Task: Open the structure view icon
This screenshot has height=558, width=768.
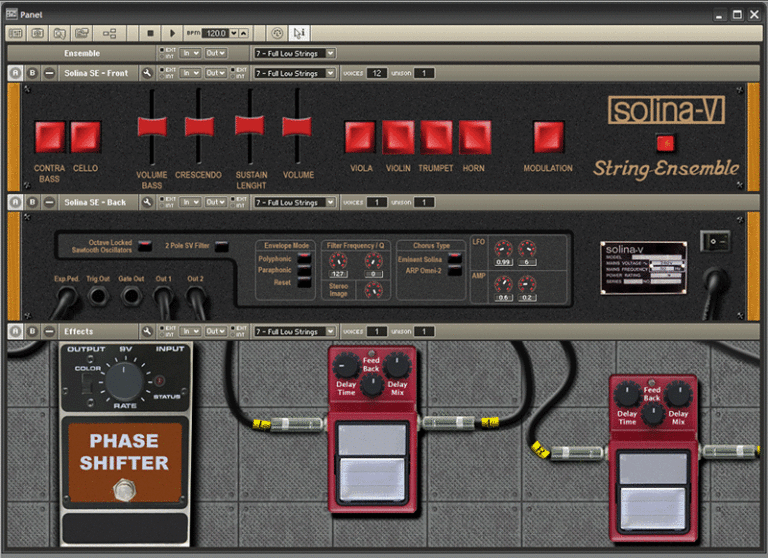Action: (x=109, y=33)
